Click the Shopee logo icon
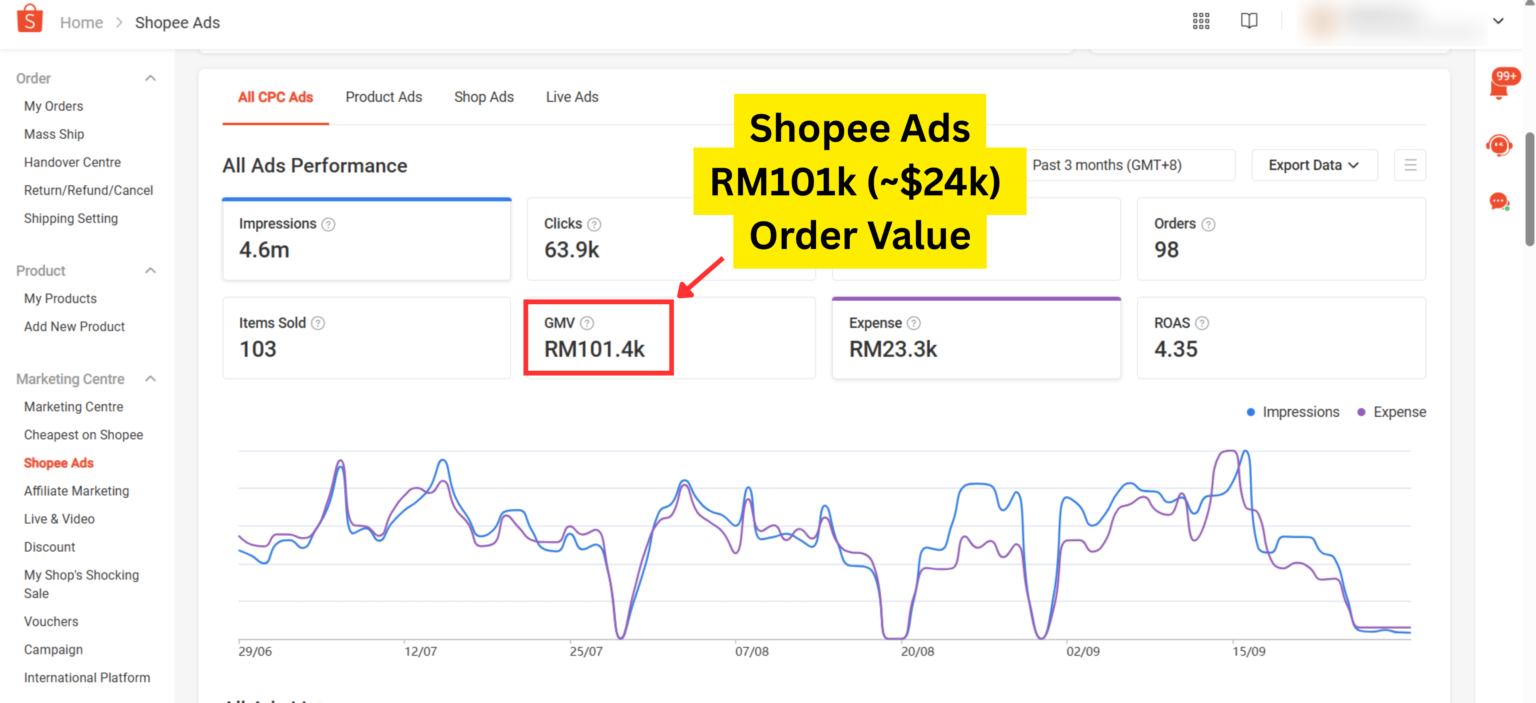 (30, 19)
